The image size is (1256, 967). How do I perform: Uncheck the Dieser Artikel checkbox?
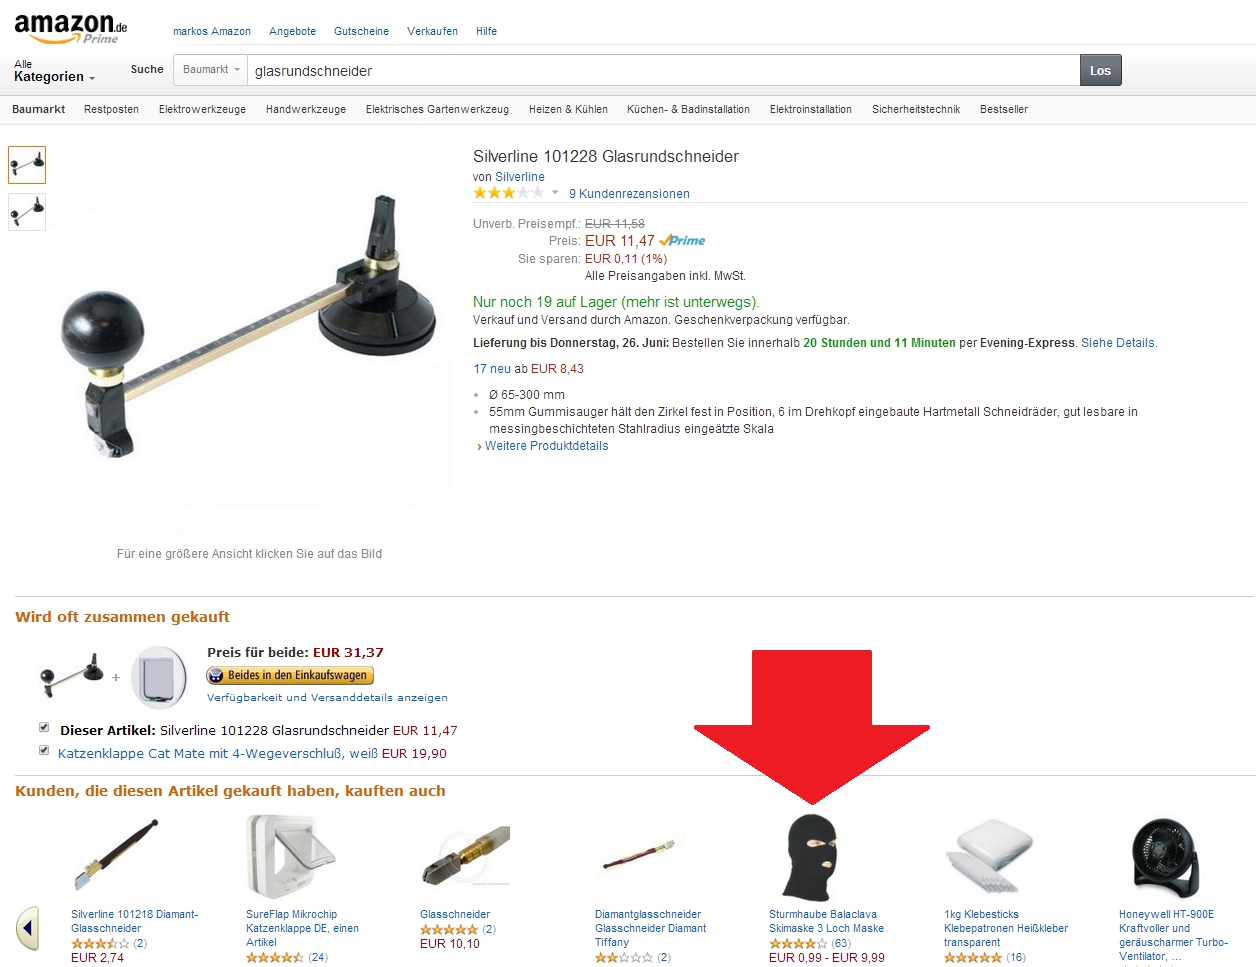(x=44, y=727)
